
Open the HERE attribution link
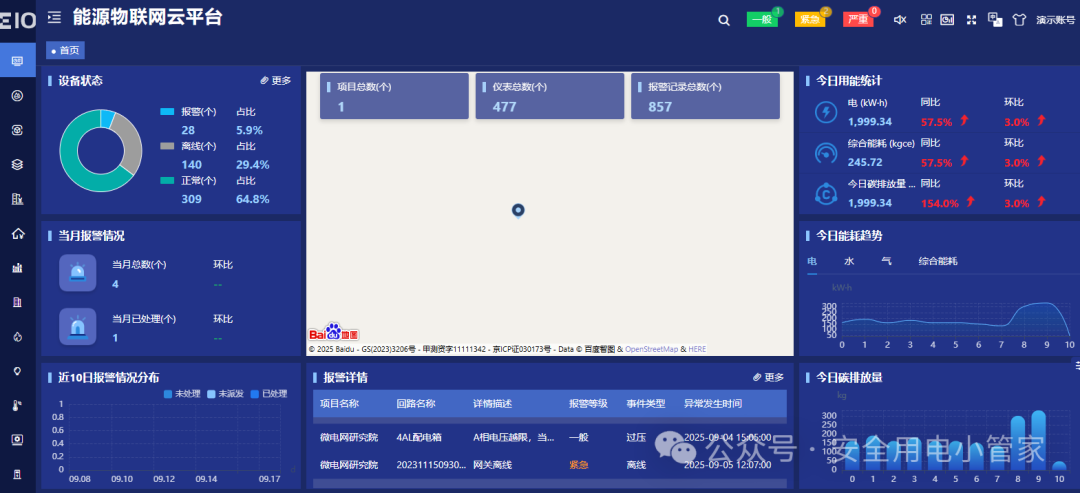(697, 349)
